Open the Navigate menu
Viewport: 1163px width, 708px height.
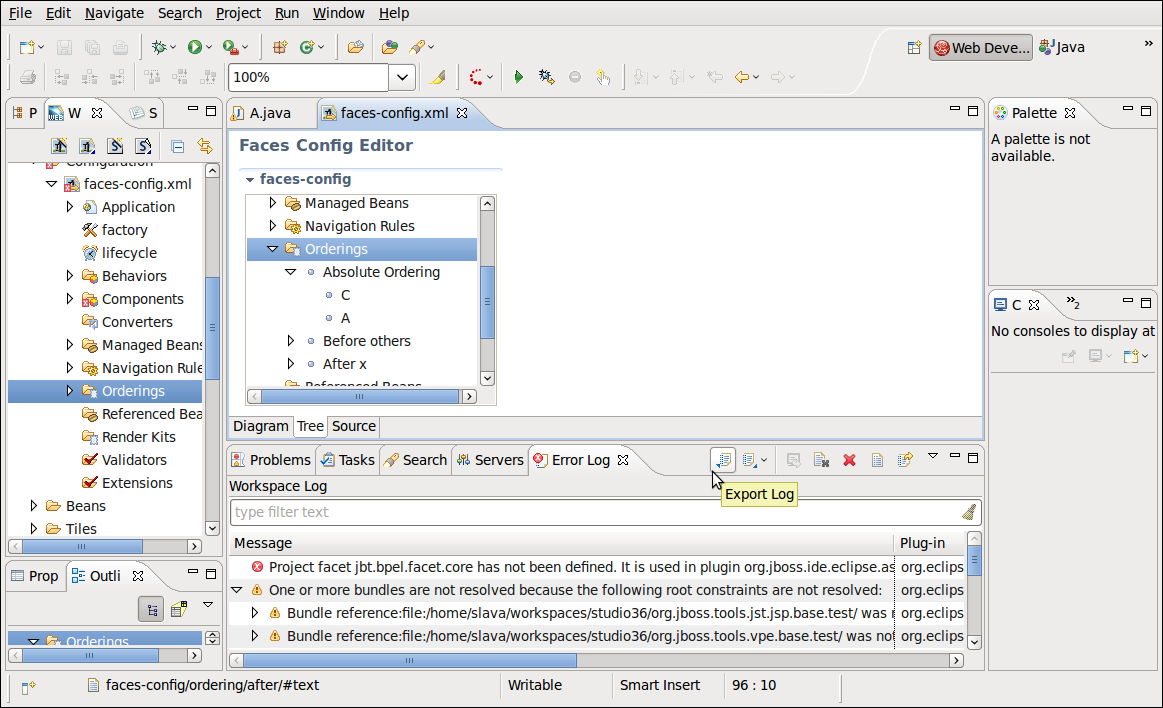click(114, 13)
